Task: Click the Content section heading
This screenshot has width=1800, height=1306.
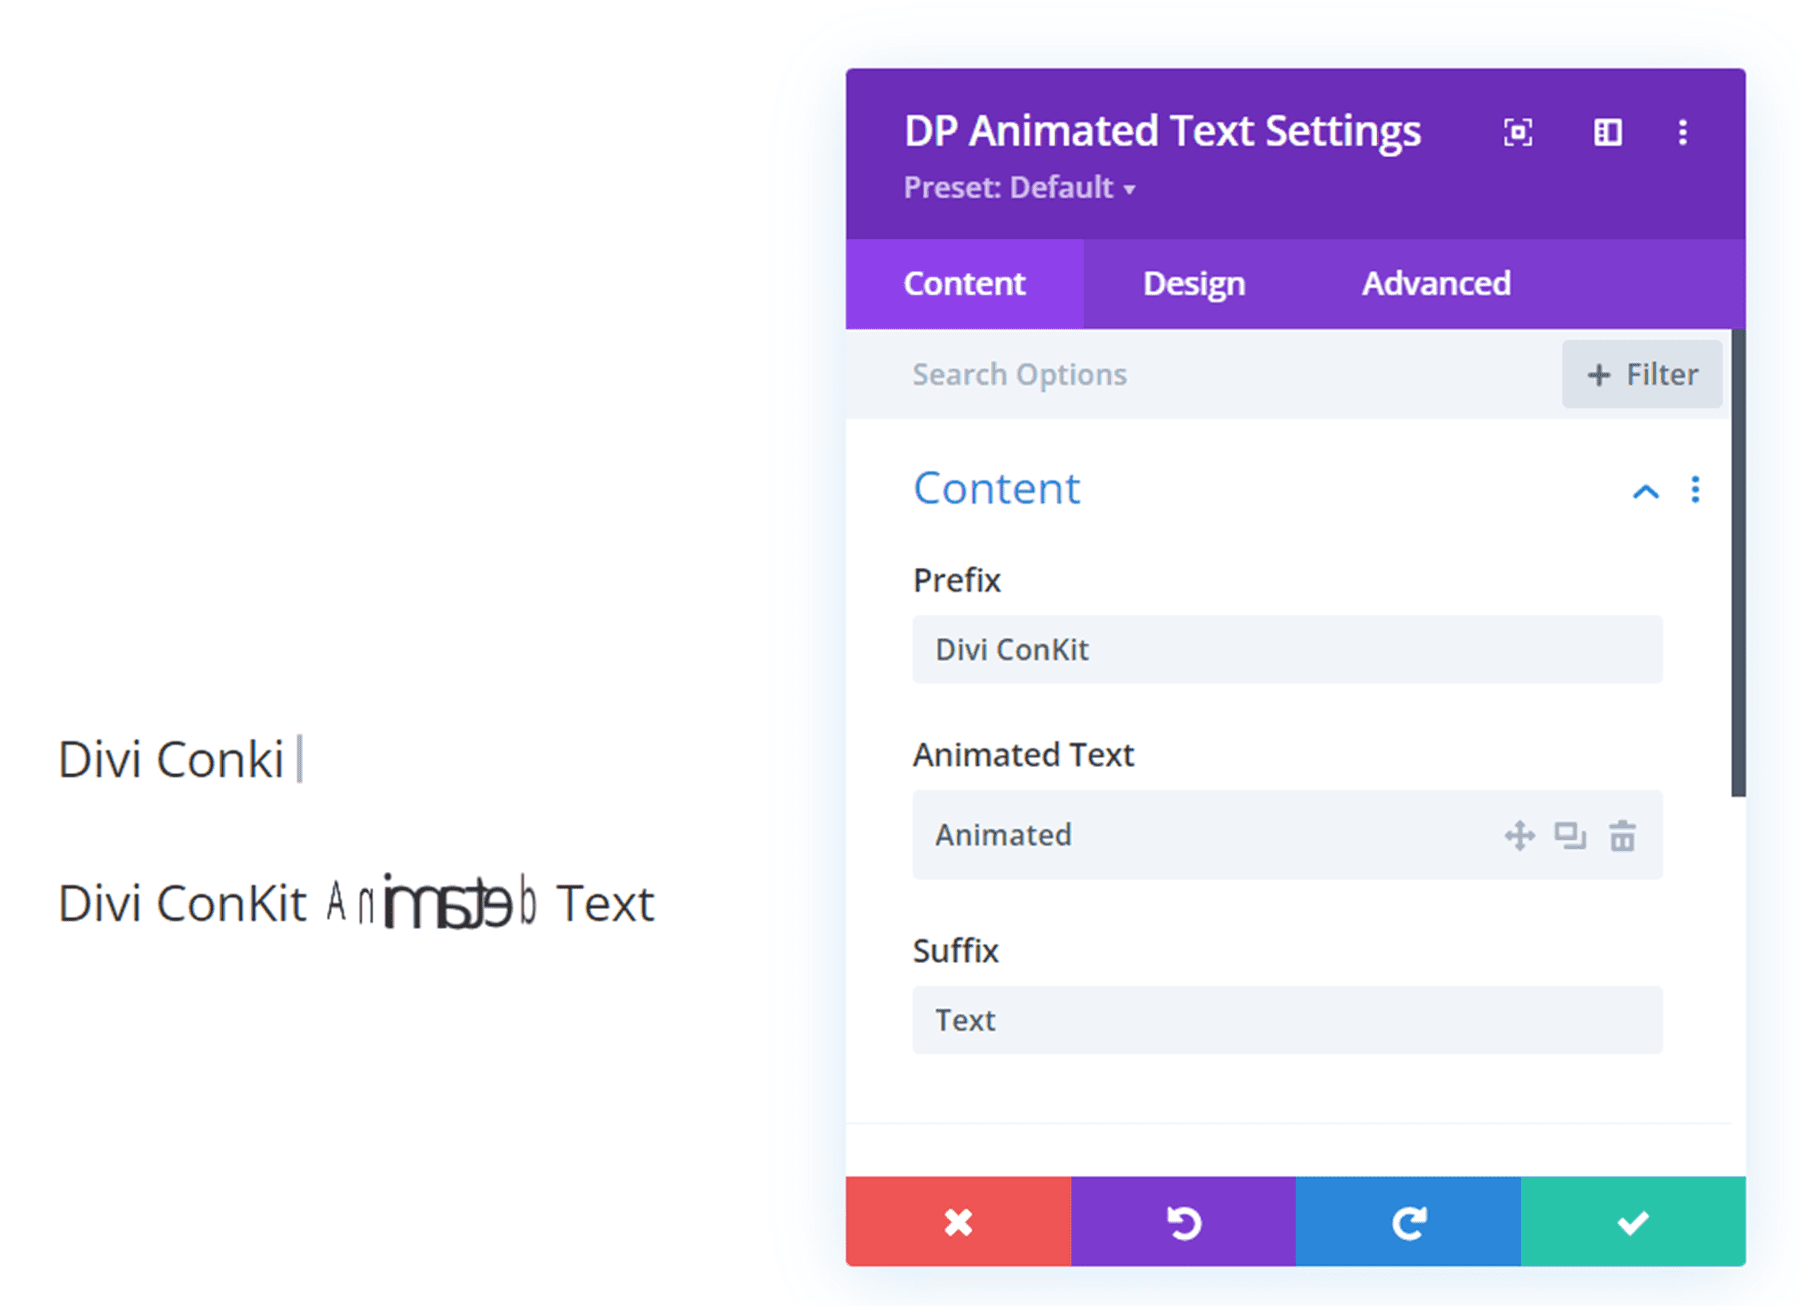Action: click(x=996, y=488)
